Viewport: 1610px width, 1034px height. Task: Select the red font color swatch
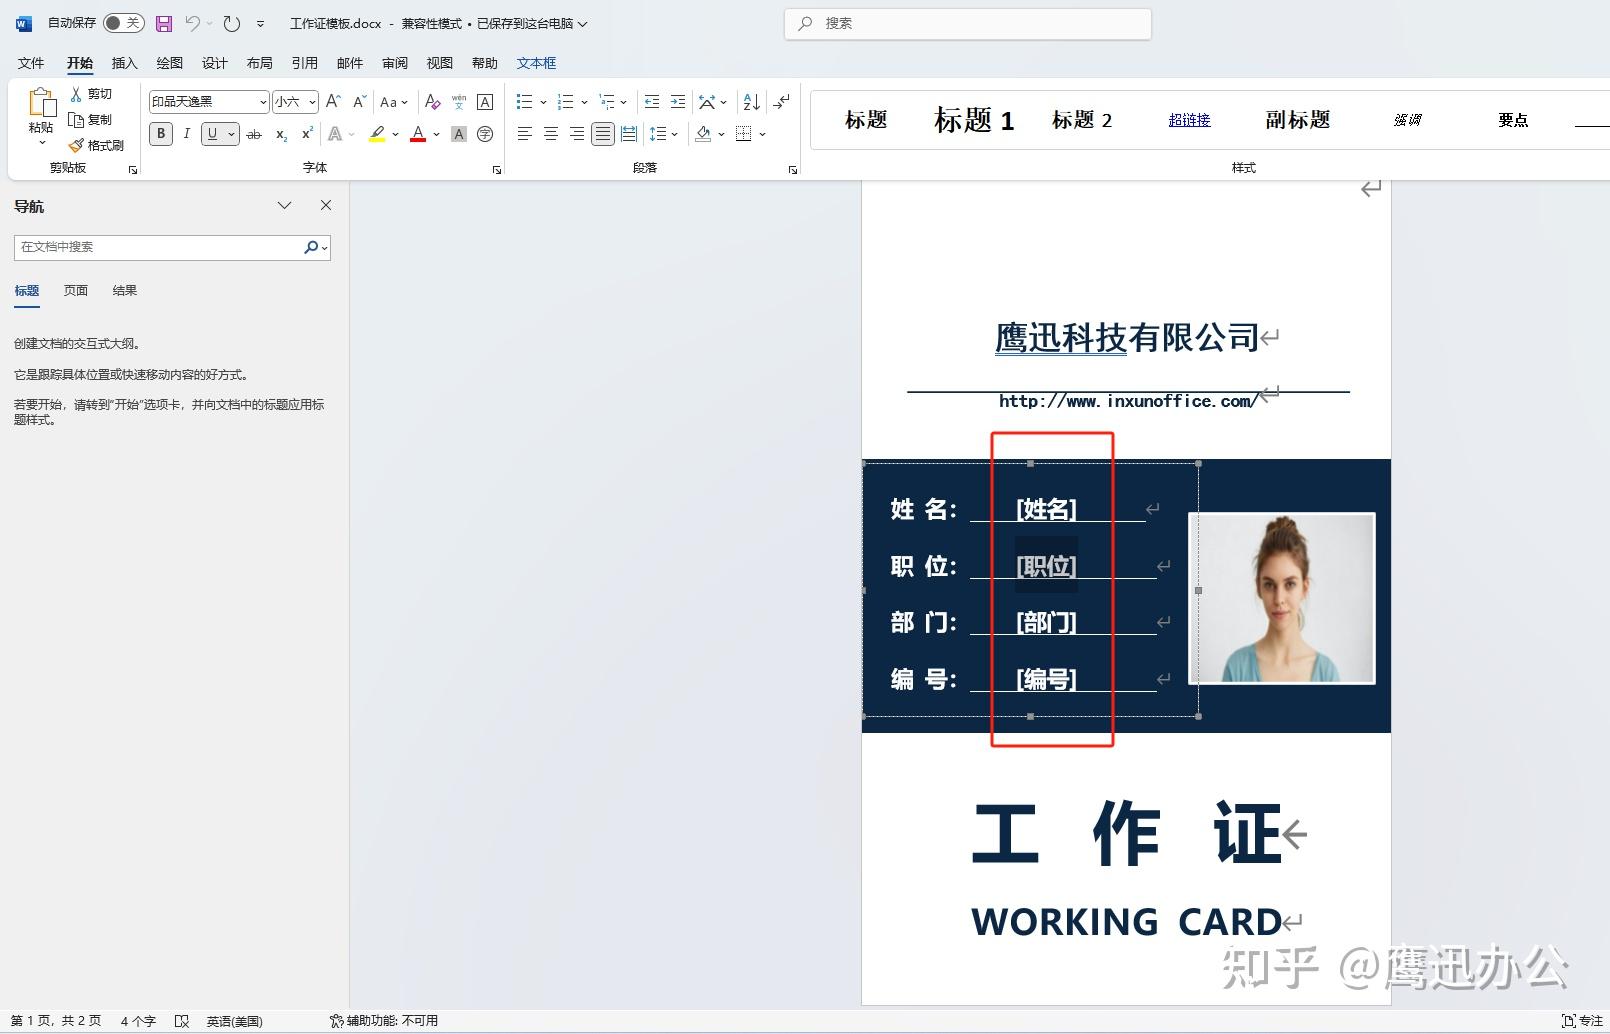[417, 140]
